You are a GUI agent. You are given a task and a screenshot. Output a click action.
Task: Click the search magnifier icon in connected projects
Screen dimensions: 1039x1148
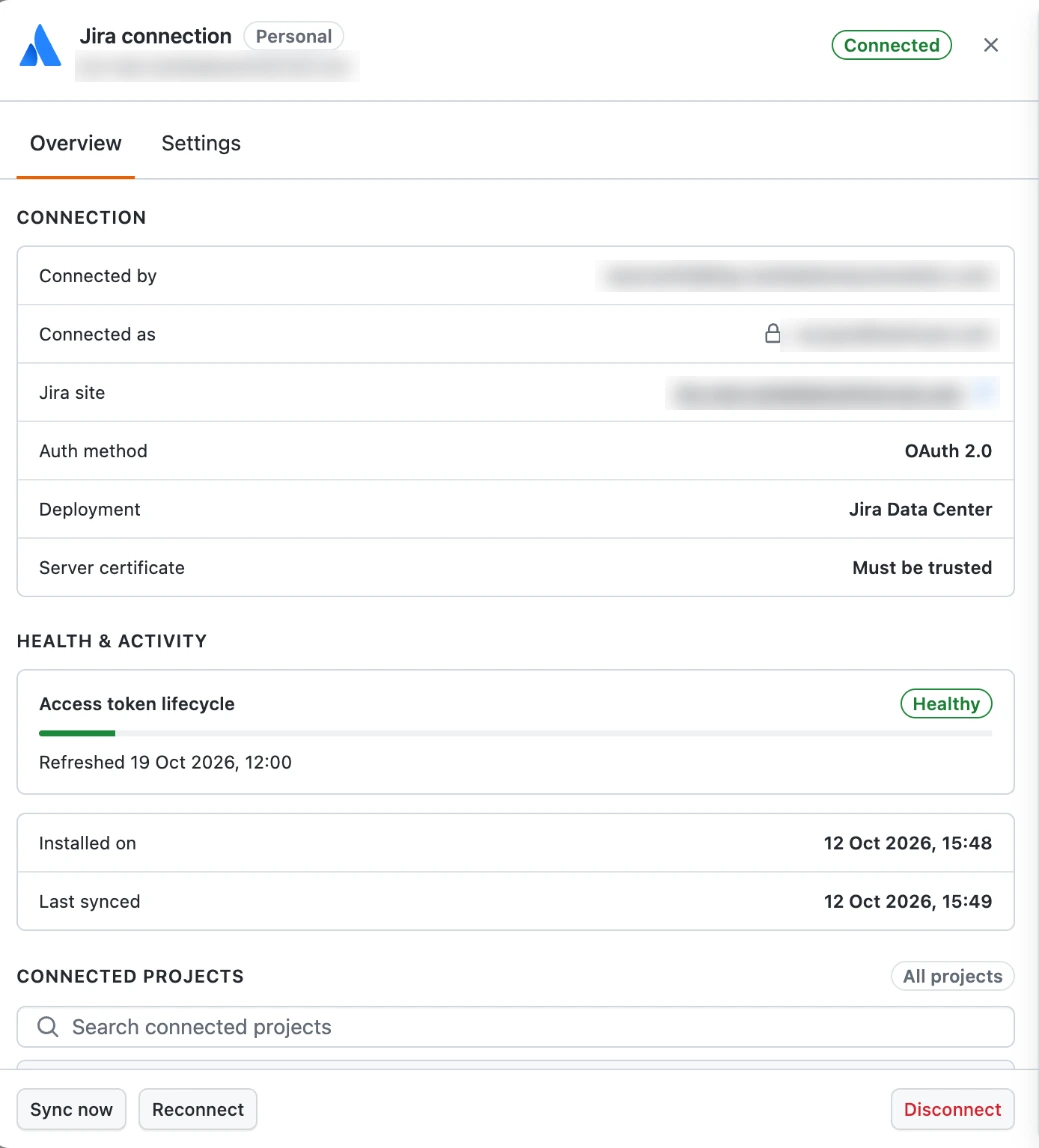(x=48, y=1026)
